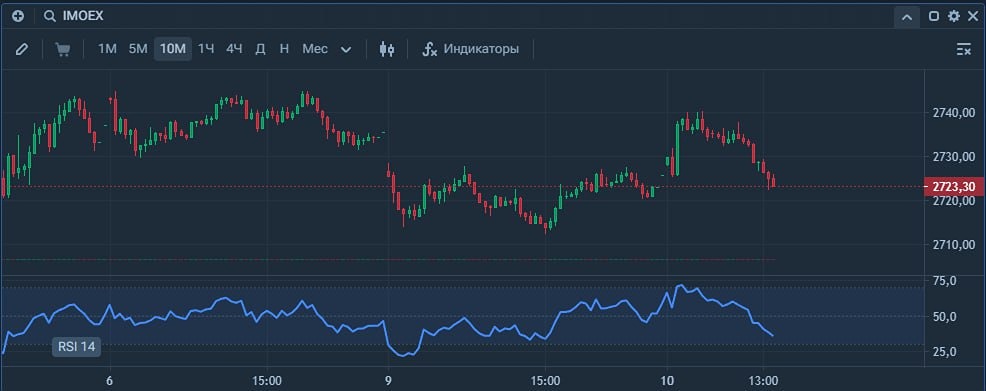Switch to the 4Ч timeframe

(235, 49)
